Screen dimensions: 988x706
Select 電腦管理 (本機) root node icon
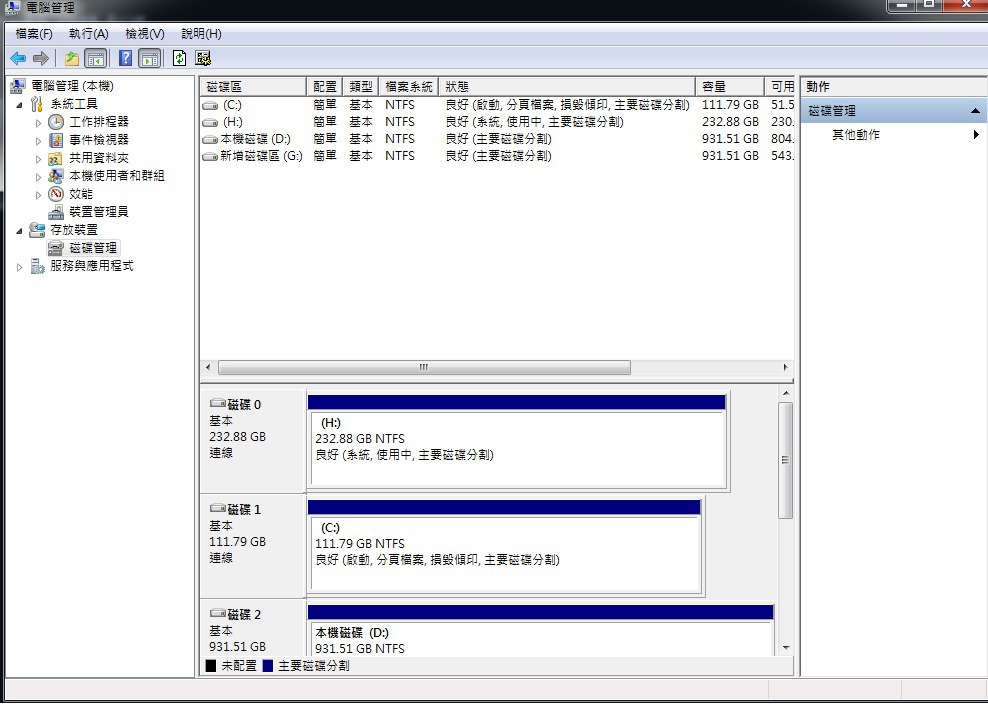pyautogui.click(x=18, y=86)
